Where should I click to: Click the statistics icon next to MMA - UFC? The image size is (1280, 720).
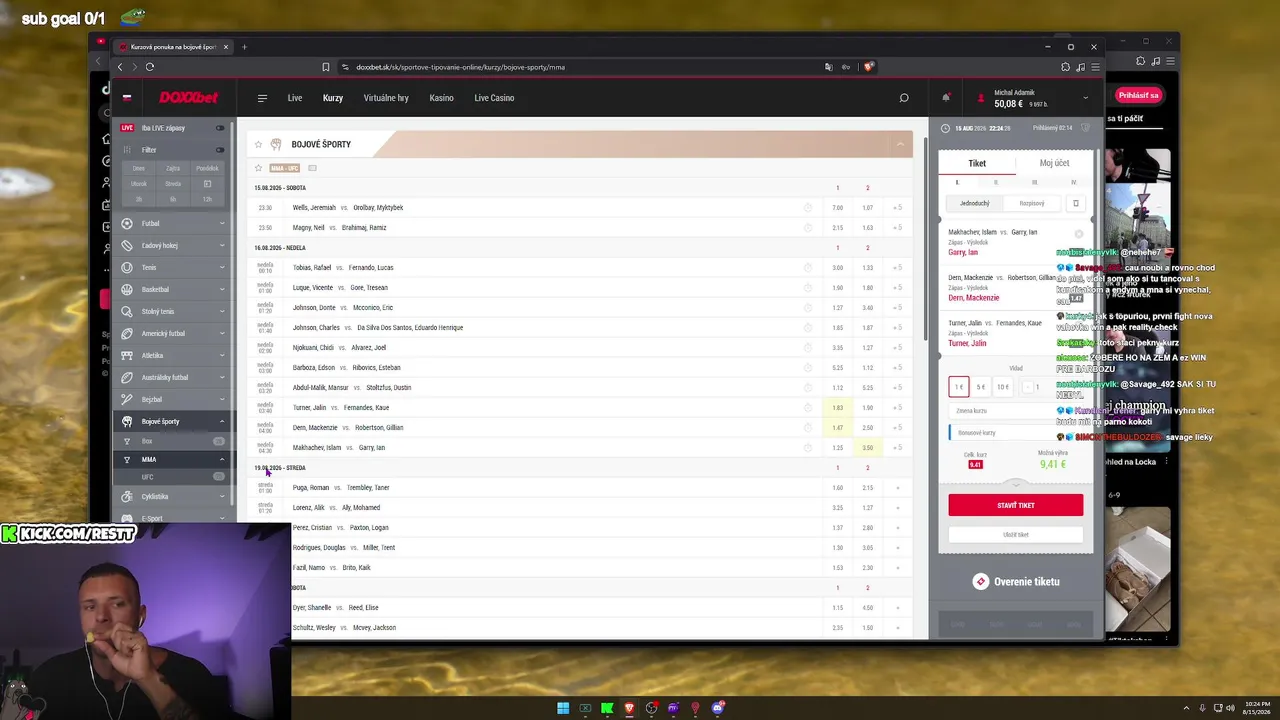point(312,168)
